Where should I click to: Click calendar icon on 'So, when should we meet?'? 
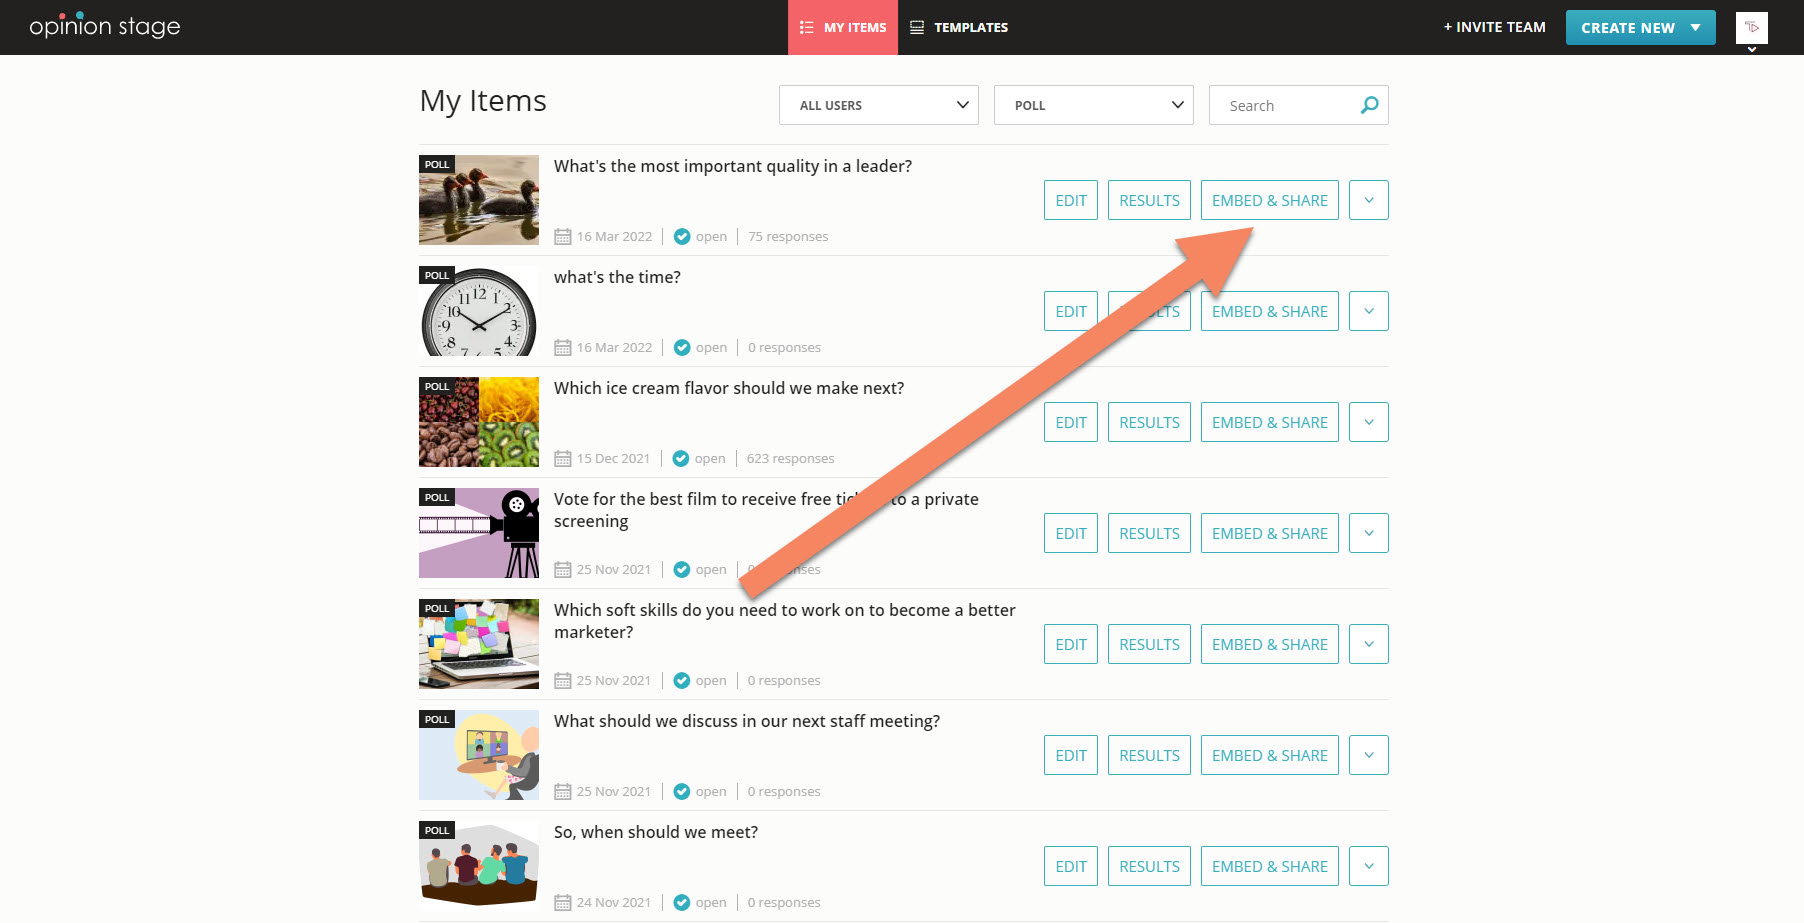point(563,903)
